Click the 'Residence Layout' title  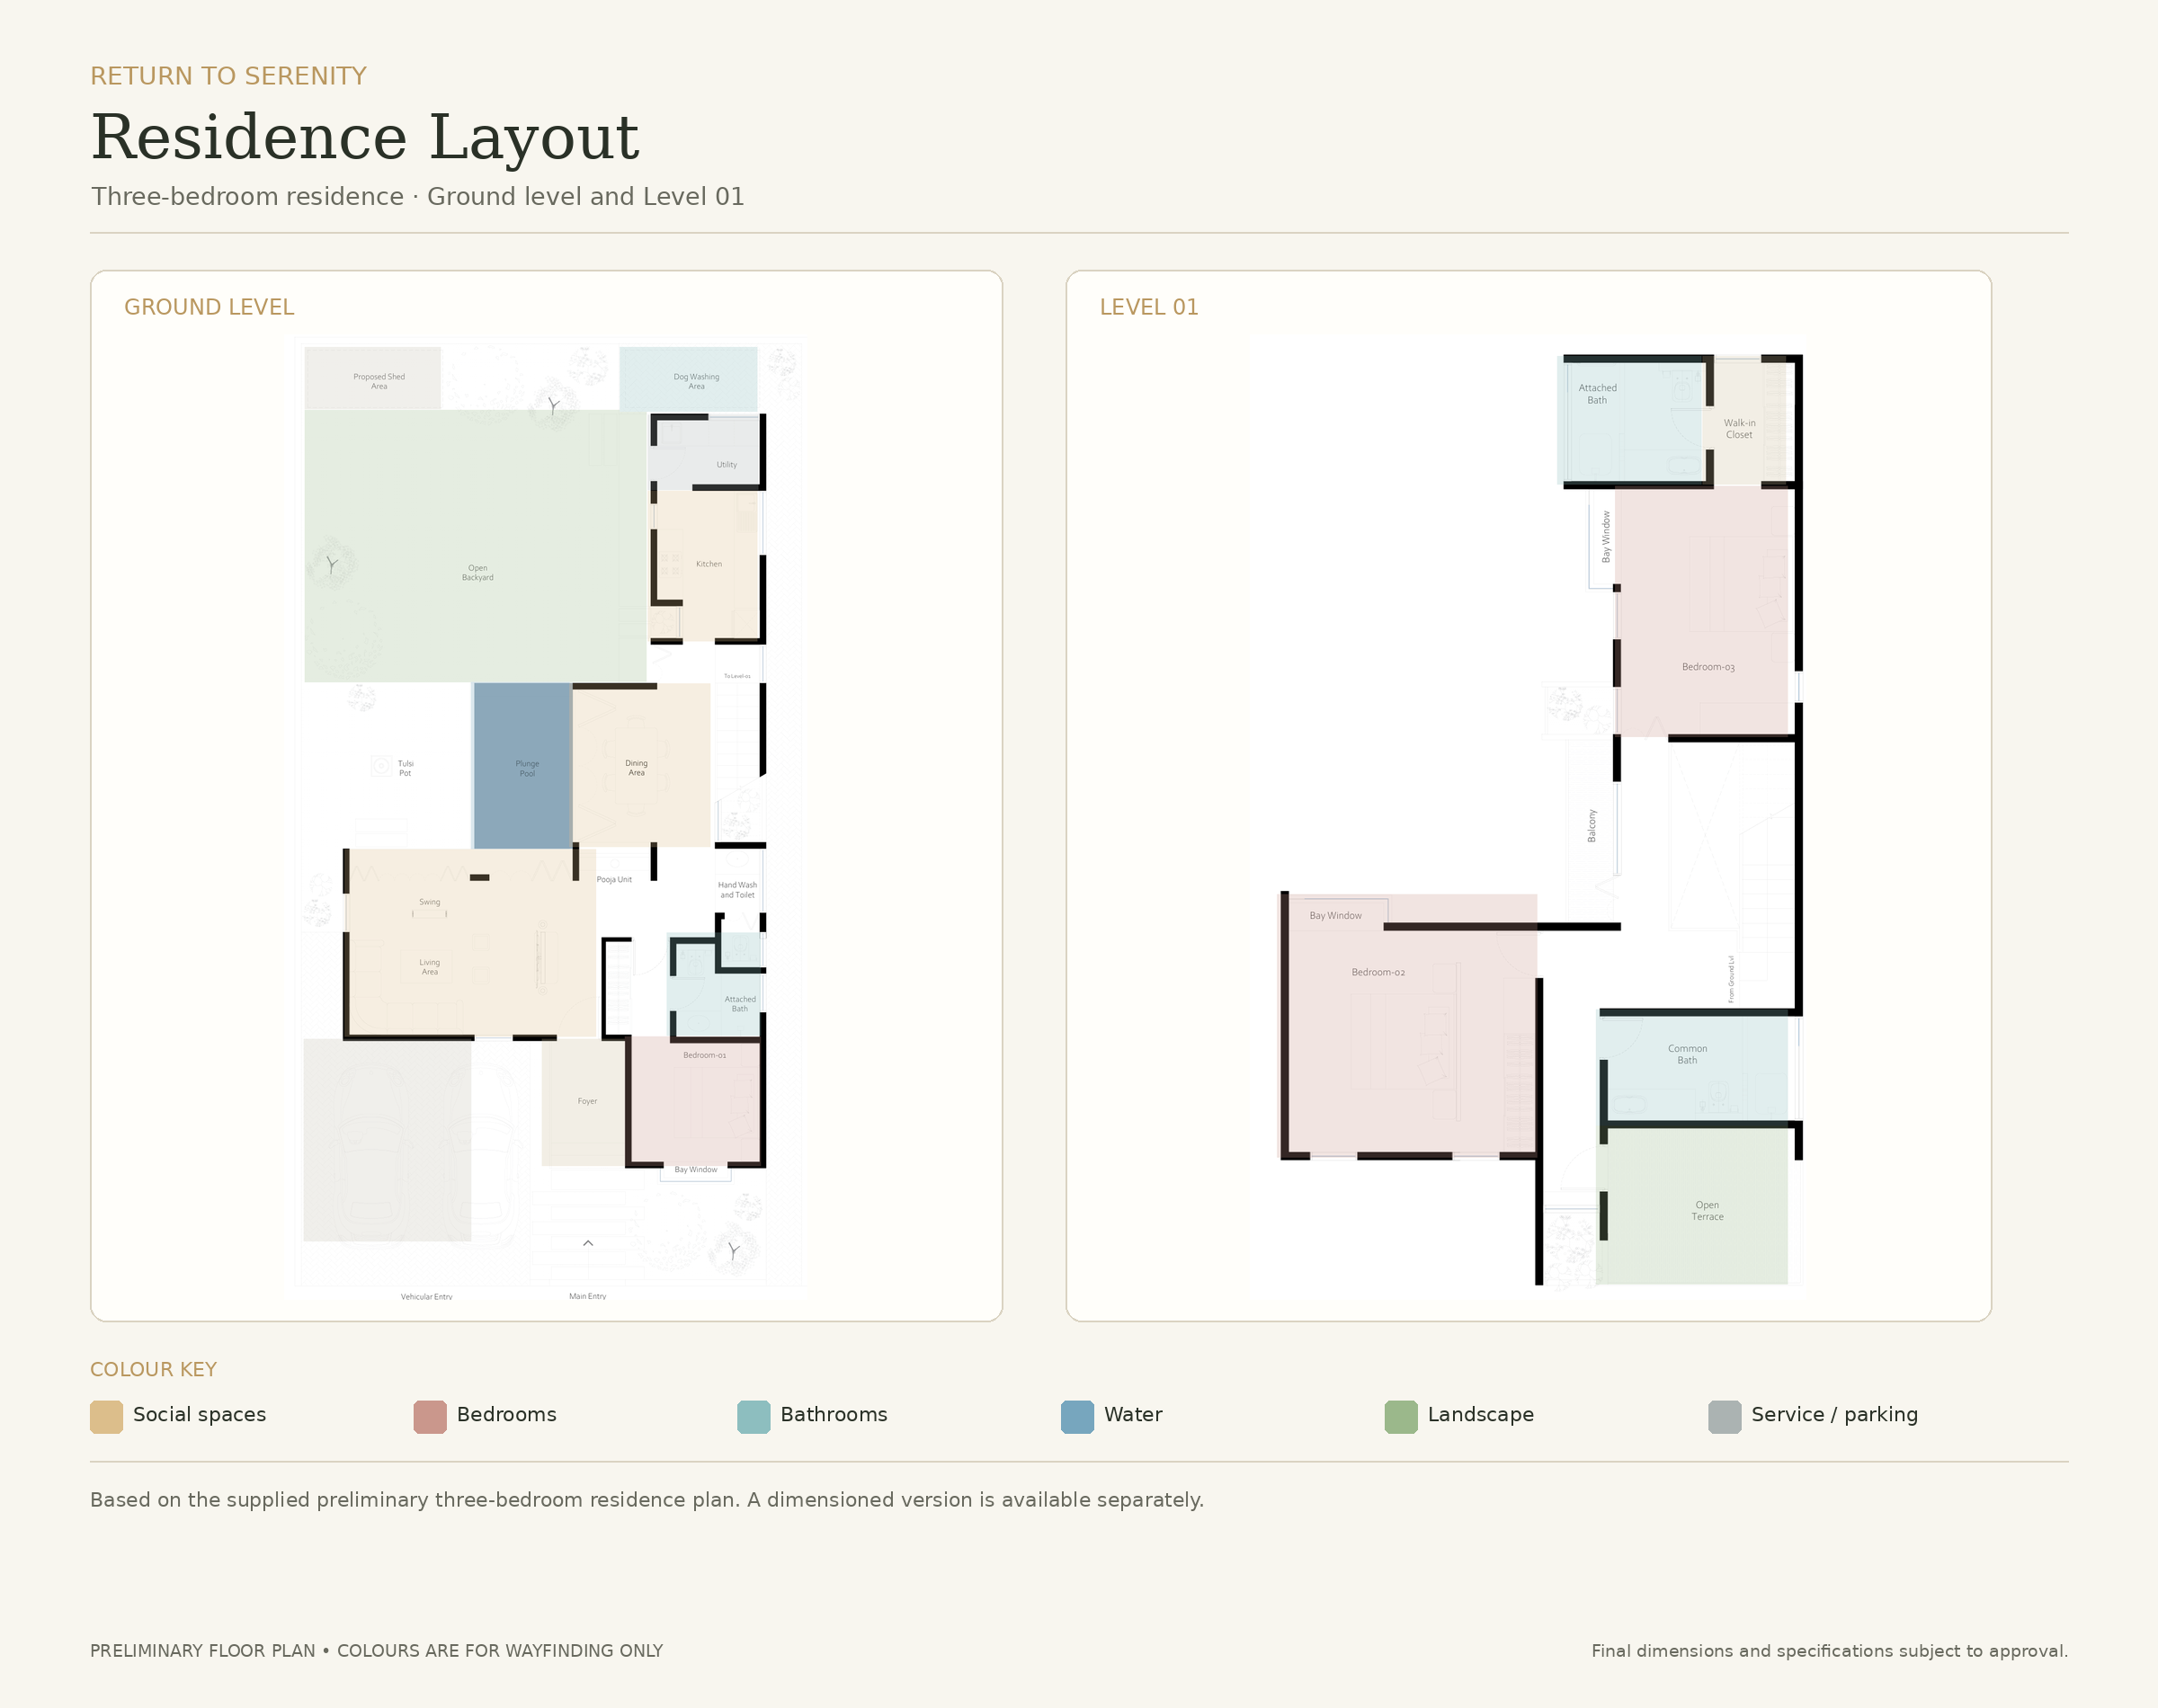tap(365, 137)
